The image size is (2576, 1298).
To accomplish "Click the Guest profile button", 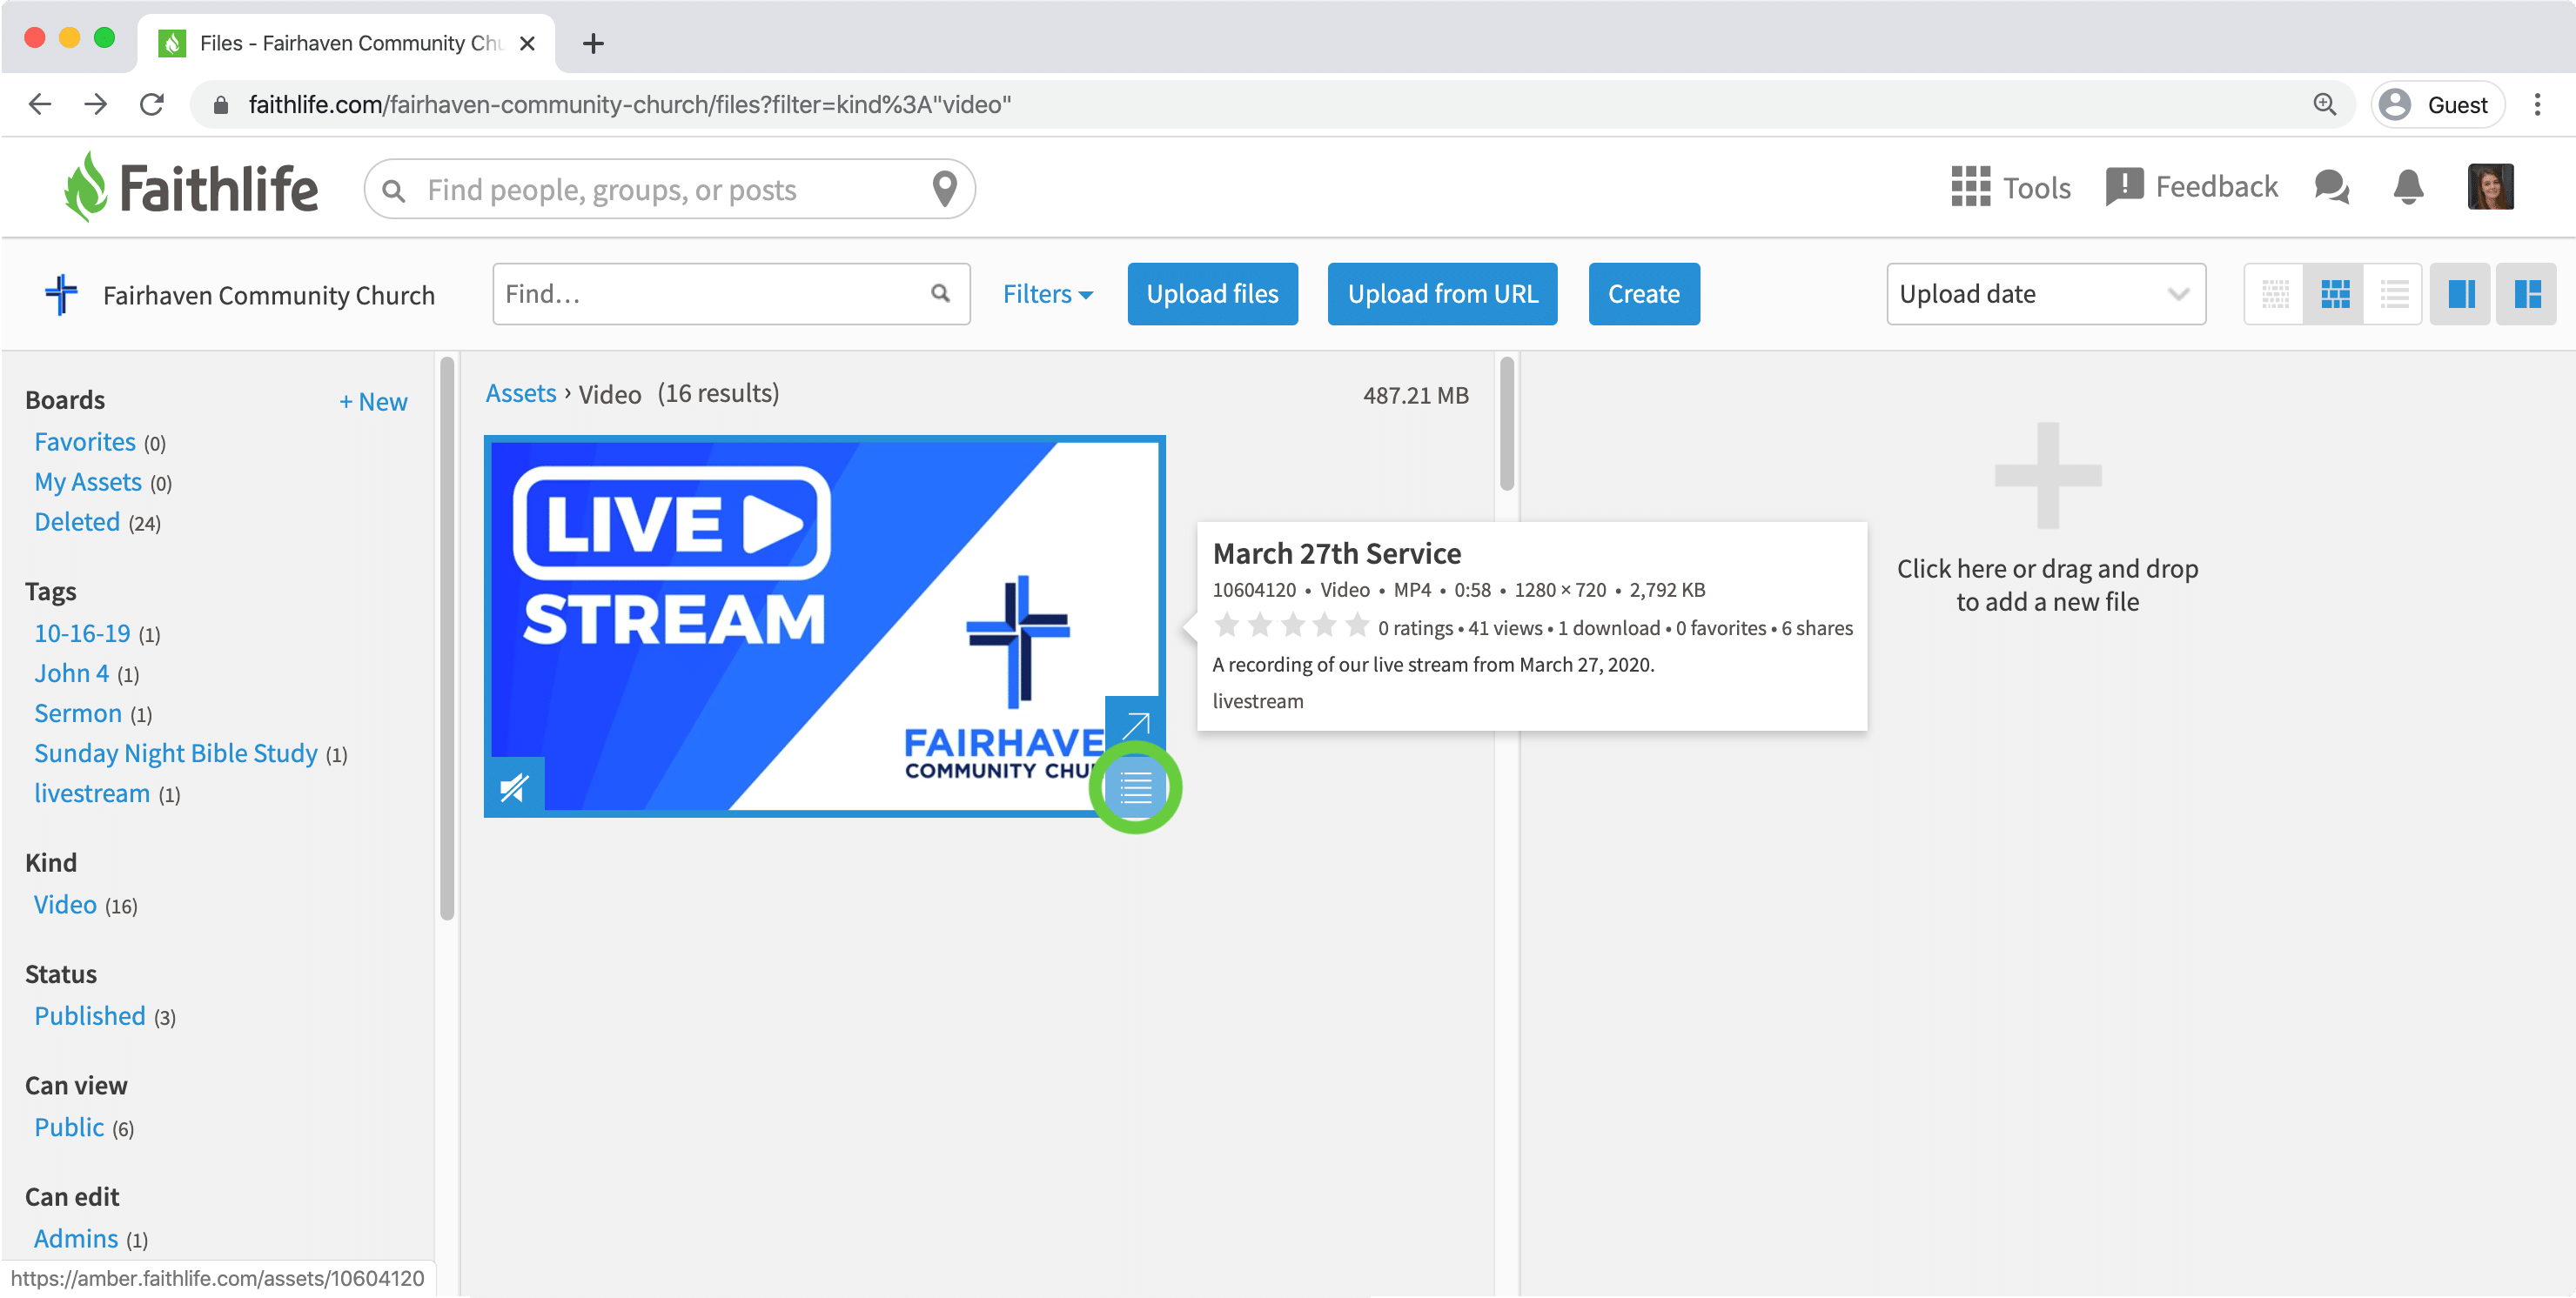I will [x=2437, y=104].
